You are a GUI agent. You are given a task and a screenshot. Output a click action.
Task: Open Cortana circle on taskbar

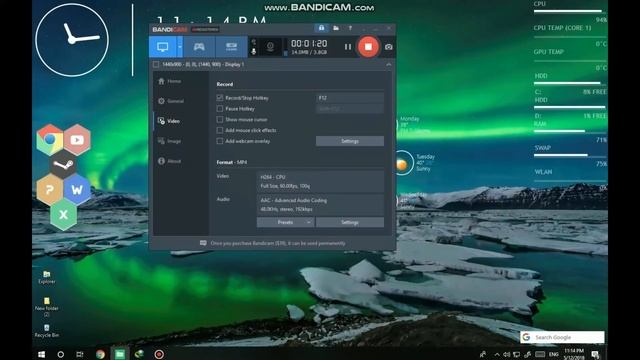click(60, 354)
